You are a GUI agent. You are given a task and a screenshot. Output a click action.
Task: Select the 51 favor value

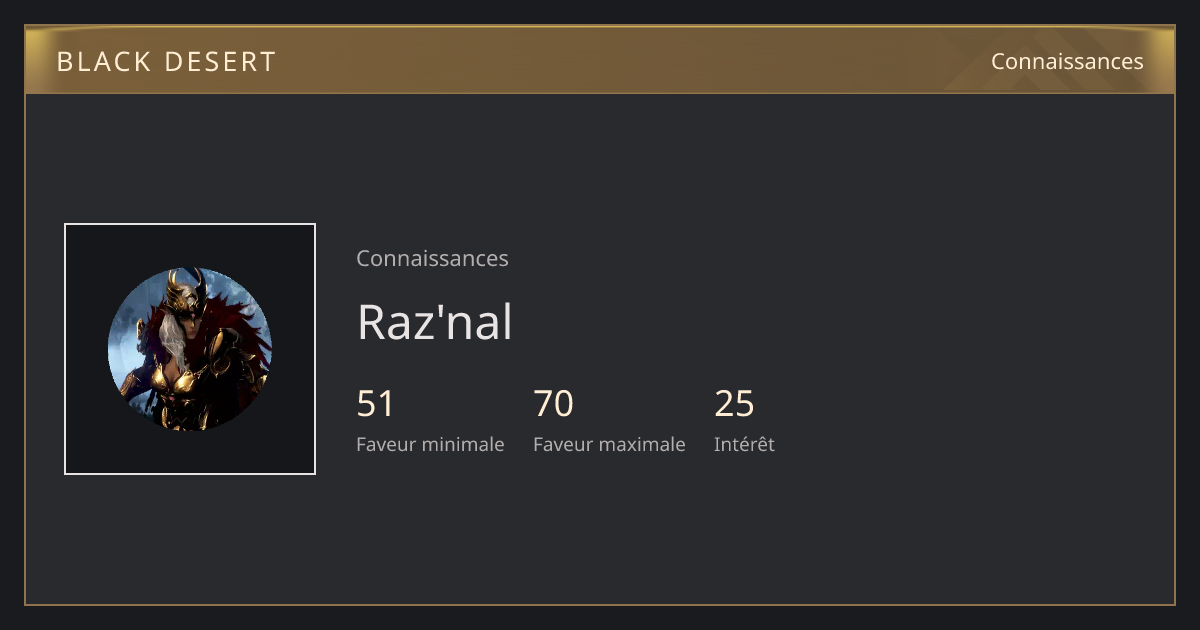pos(375,404)
